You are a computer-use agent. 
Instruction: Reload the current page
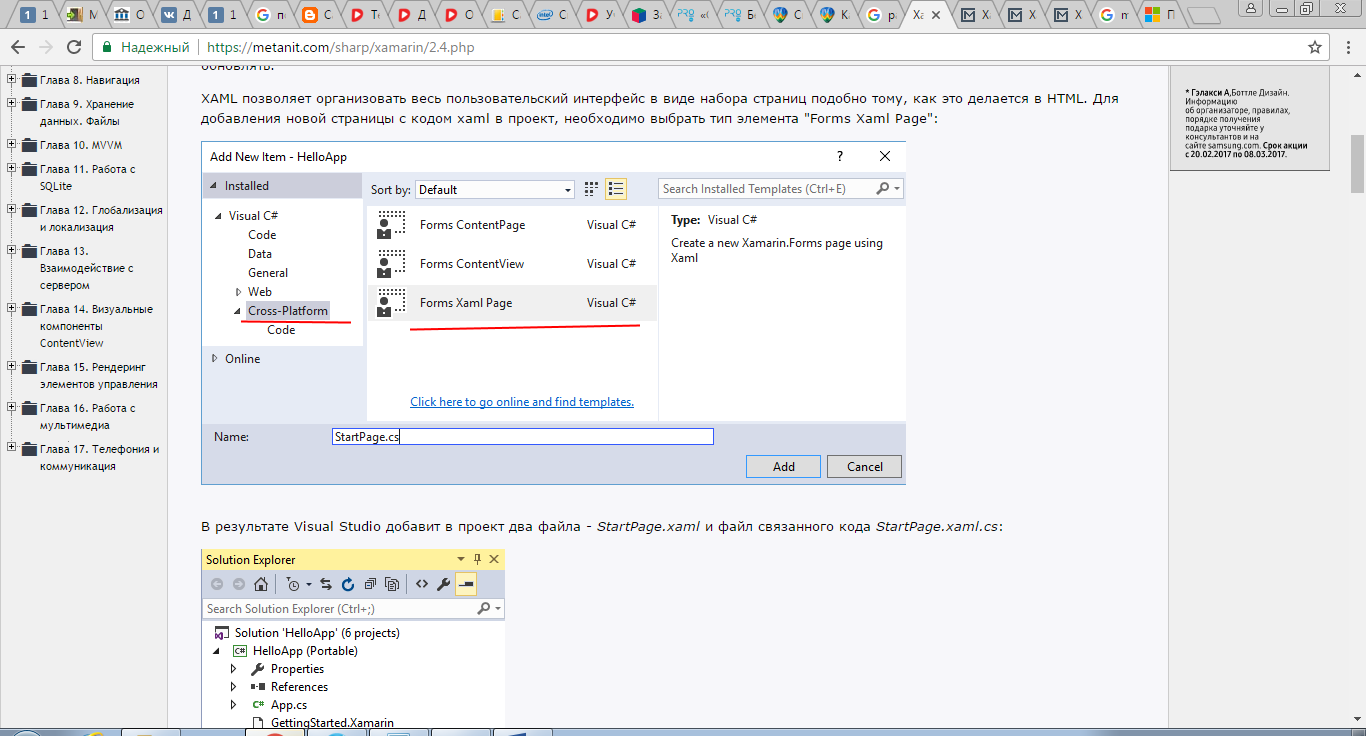[x=73, y=47]
